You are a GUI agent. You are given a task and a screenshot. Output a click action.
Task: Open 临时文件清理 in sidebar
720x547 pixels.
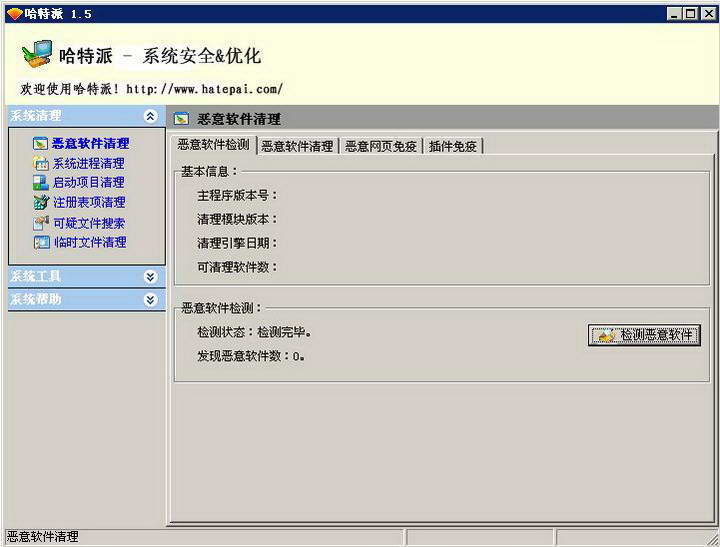click(x=90, y=242)
